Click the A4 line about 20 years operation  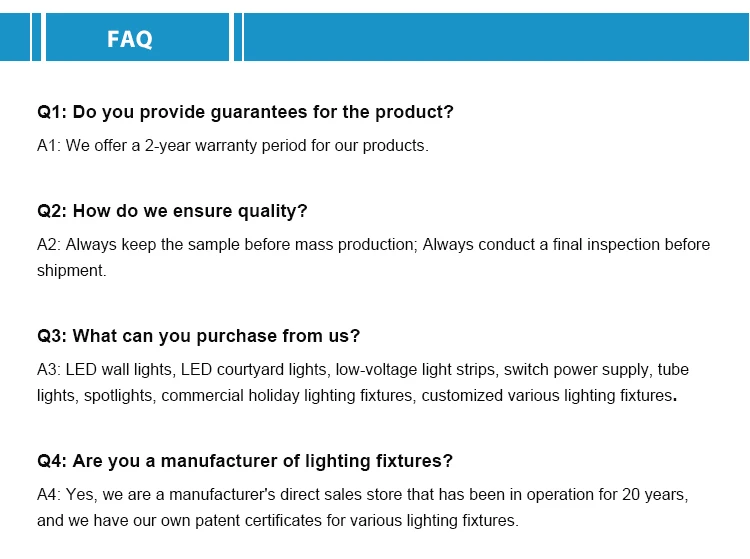pos(363,494)
